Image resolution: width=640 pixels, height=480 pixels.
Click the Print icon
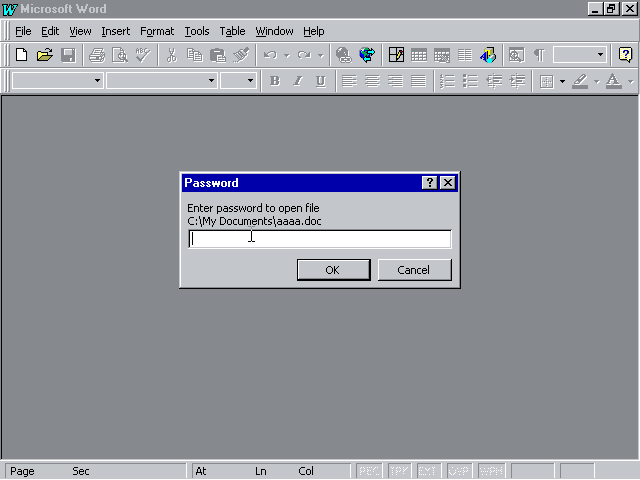click(97, 55)
